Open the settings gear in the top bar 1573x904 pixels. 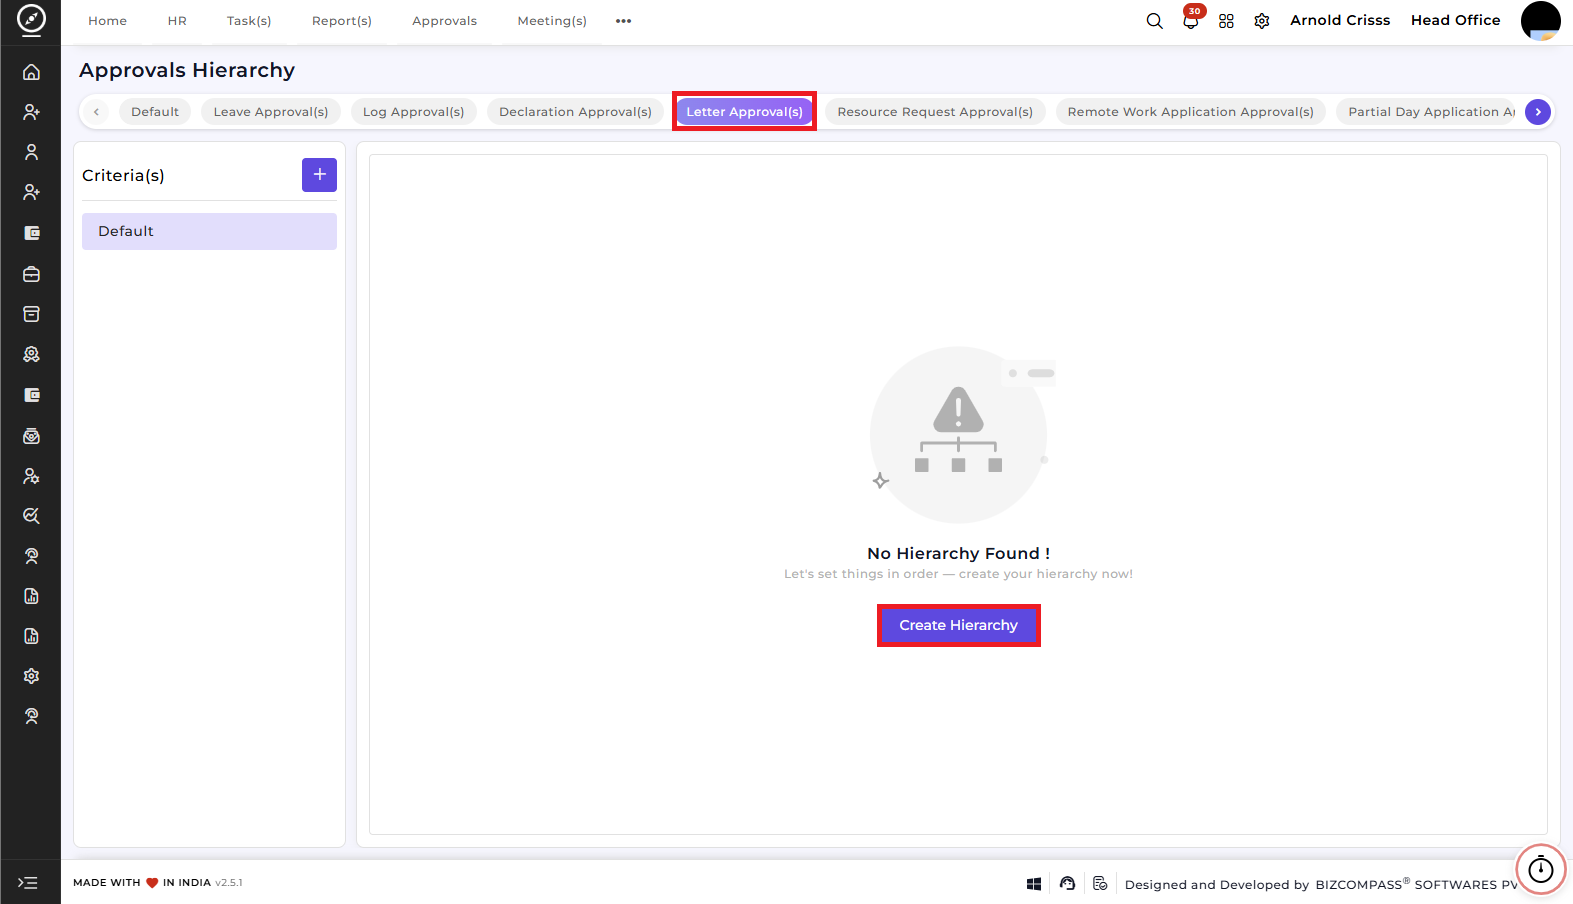coord(1262,21)
